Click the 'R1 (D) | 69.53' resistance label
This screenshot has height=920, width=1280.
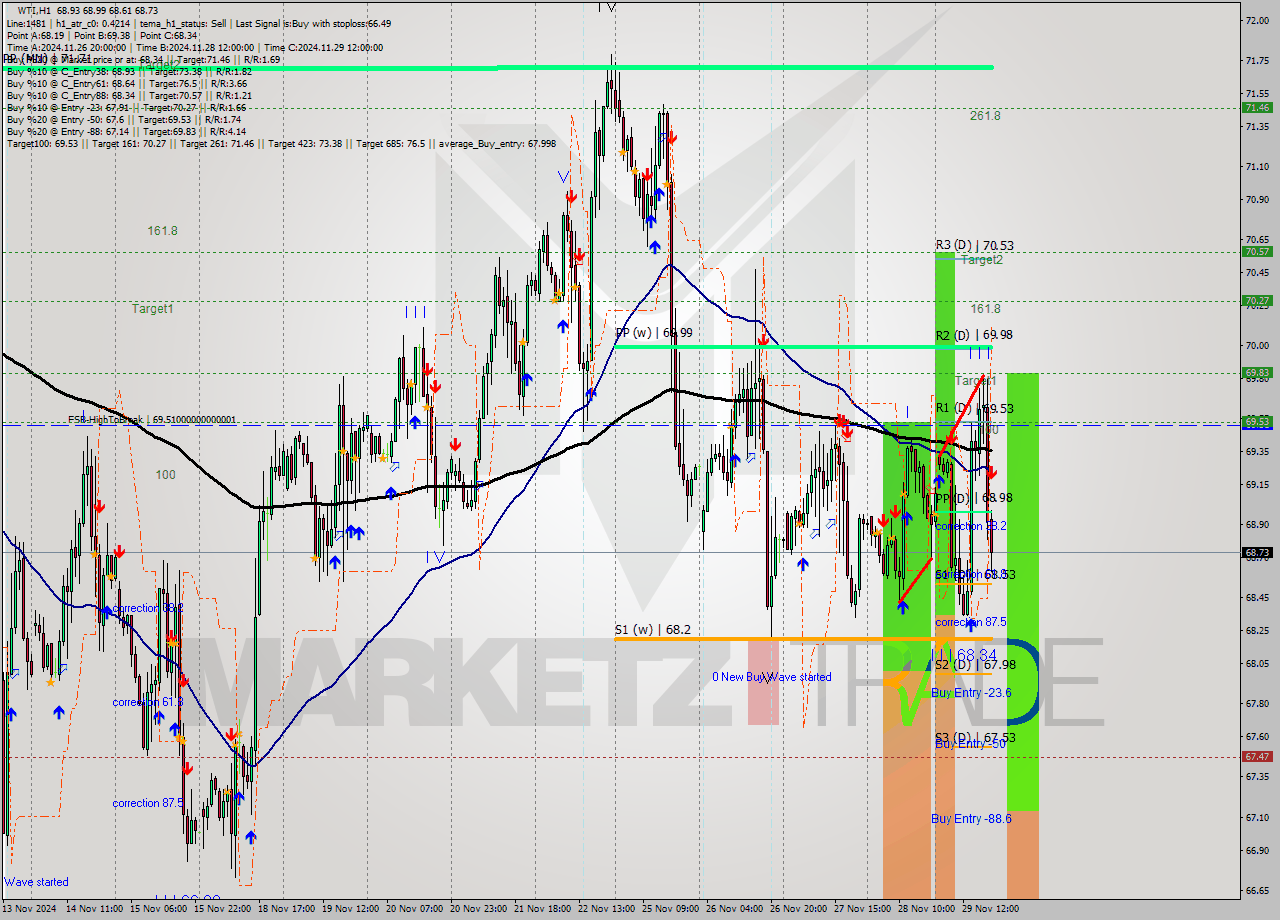coord(975,408)
